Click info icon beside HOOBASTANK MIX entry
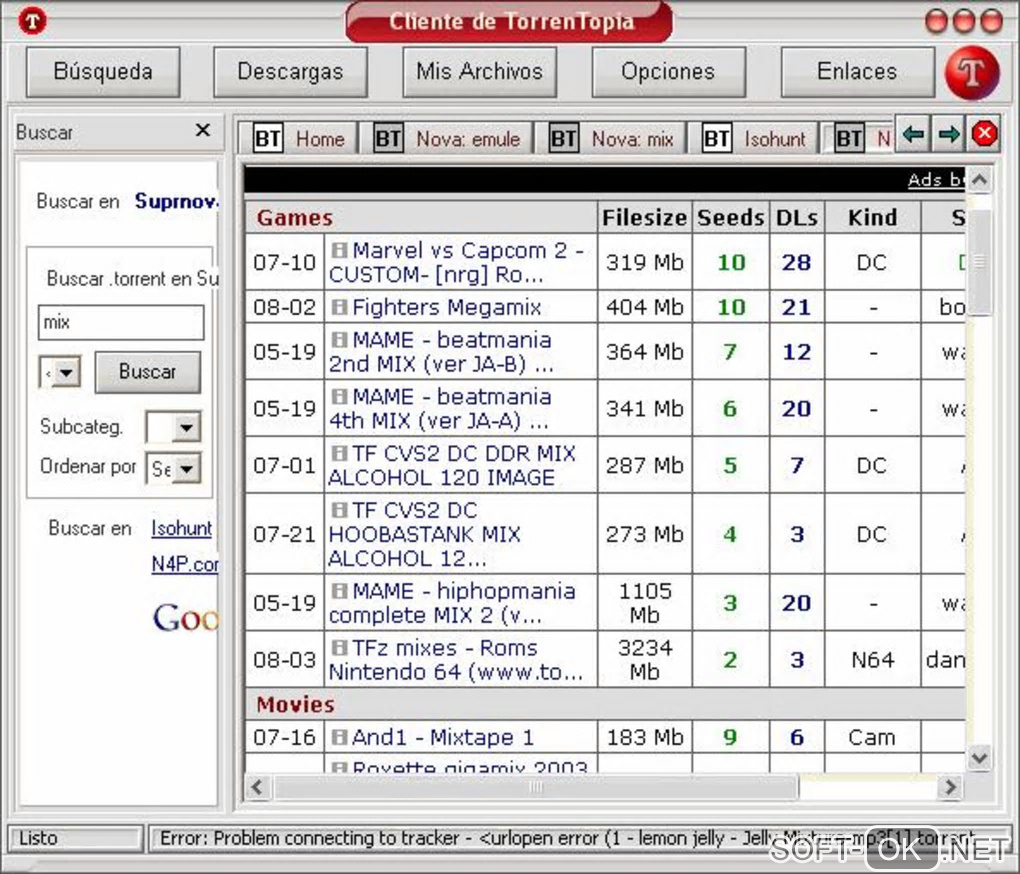 tap(339, 510)
